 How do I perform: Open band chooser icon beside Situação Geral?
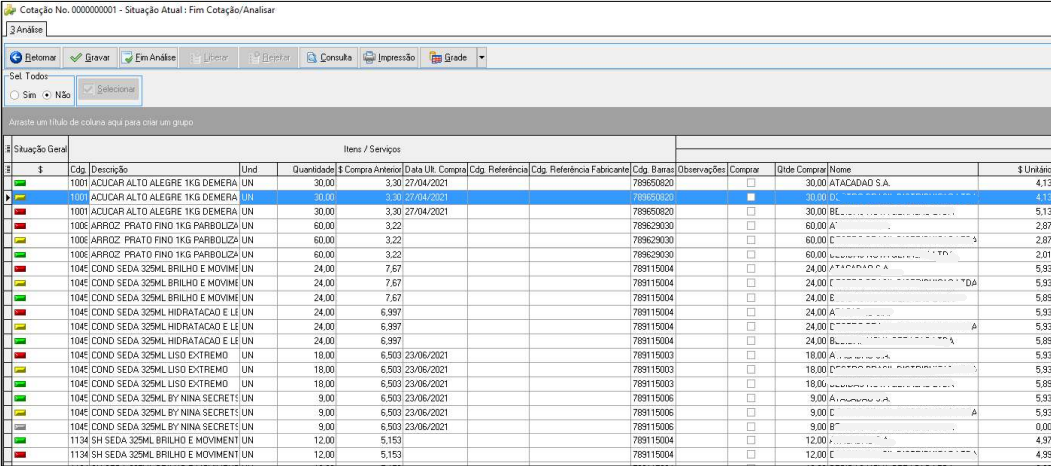[x=8, y=149]
